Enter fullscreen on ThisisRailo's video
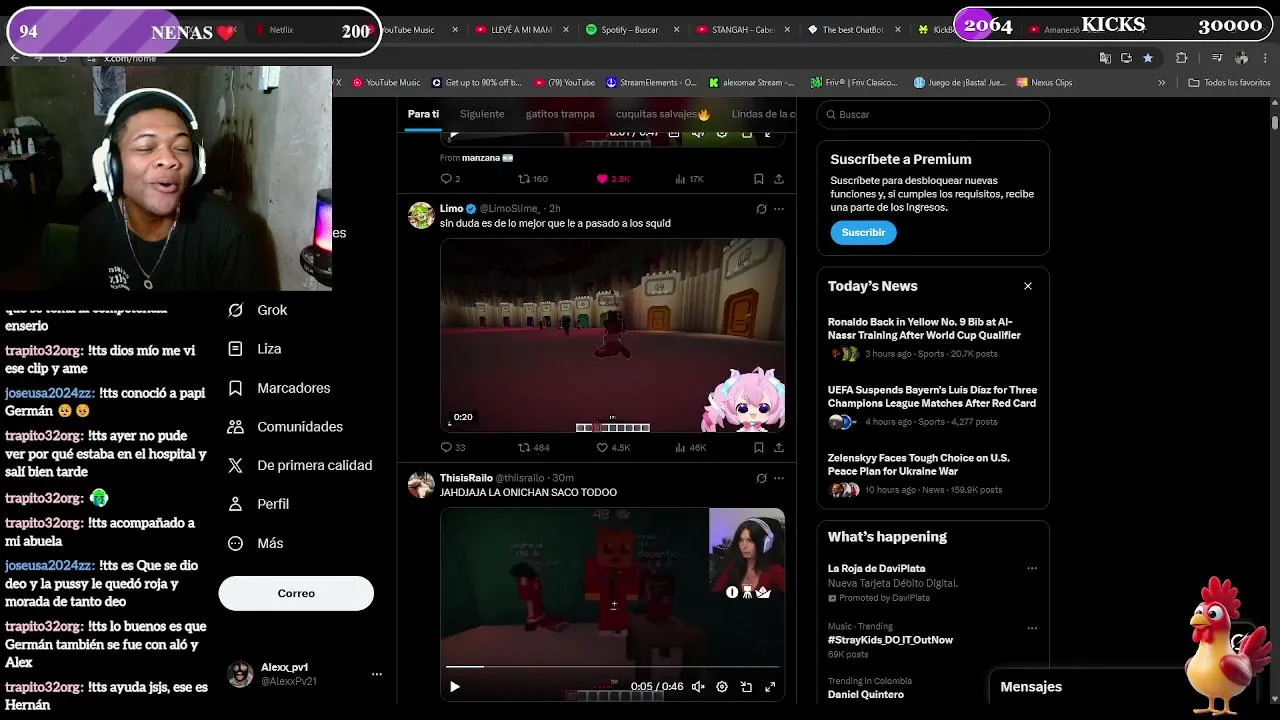The height and width of the screenshot is (720, 1280). click(x=770, y=687)
